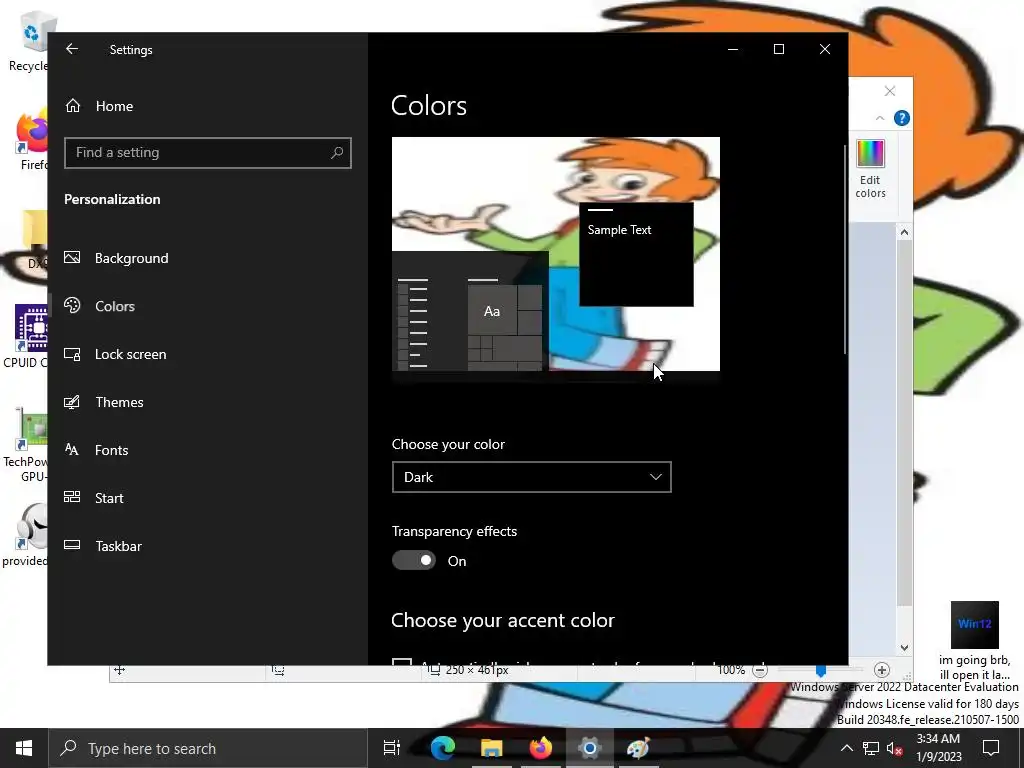Viewport: 1024px width, 768px height.
Task: Open Task View from taskbar
Action: (392, 748)
